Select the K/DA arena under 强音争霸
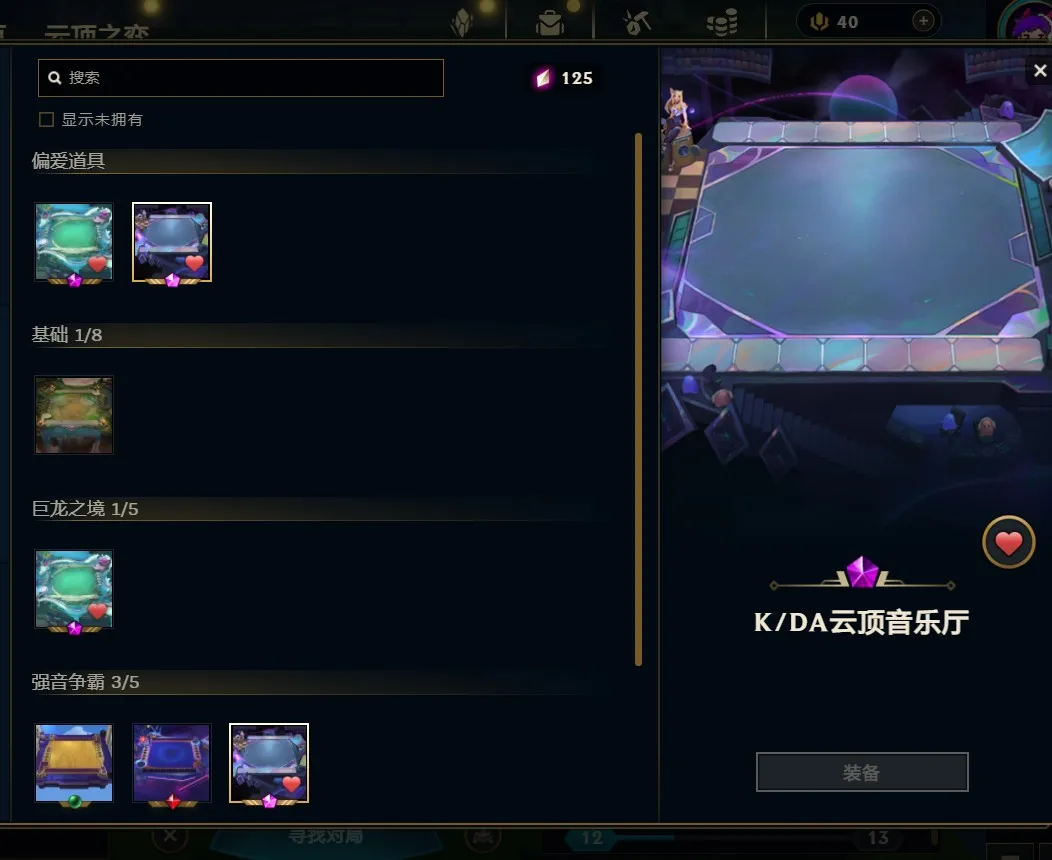 pos(269,764)
